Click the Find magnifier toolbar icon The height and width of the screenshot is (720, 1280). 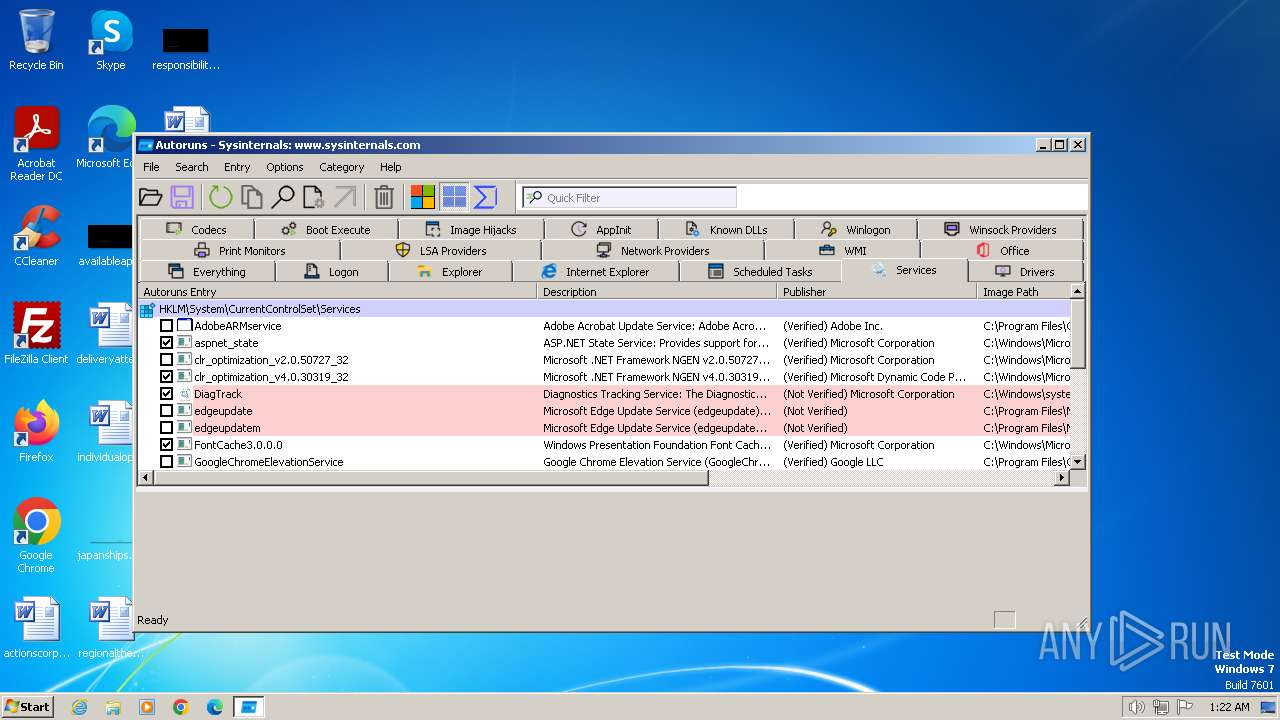point(283,197)
